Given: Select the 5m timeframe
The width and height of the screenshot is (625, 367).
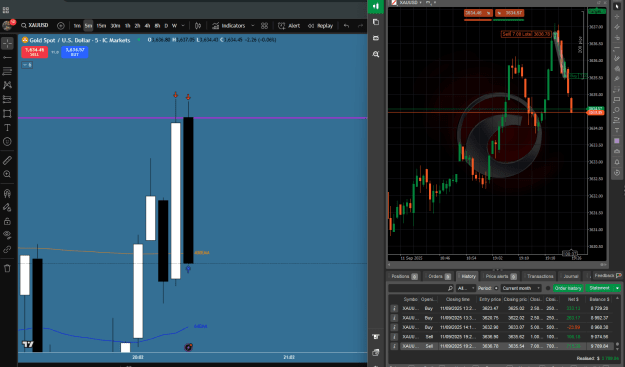Looking at the screenshot, I should click(x=88, y=26).
